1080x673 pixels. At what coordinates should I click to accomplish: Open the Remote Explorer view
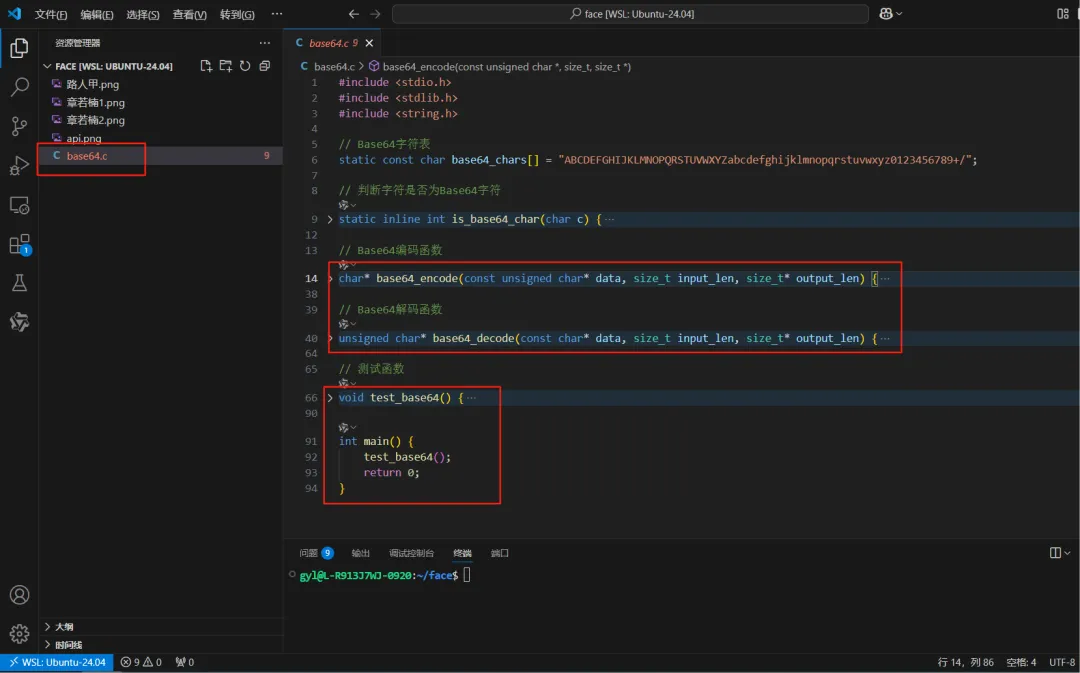(x=19, y=205)
